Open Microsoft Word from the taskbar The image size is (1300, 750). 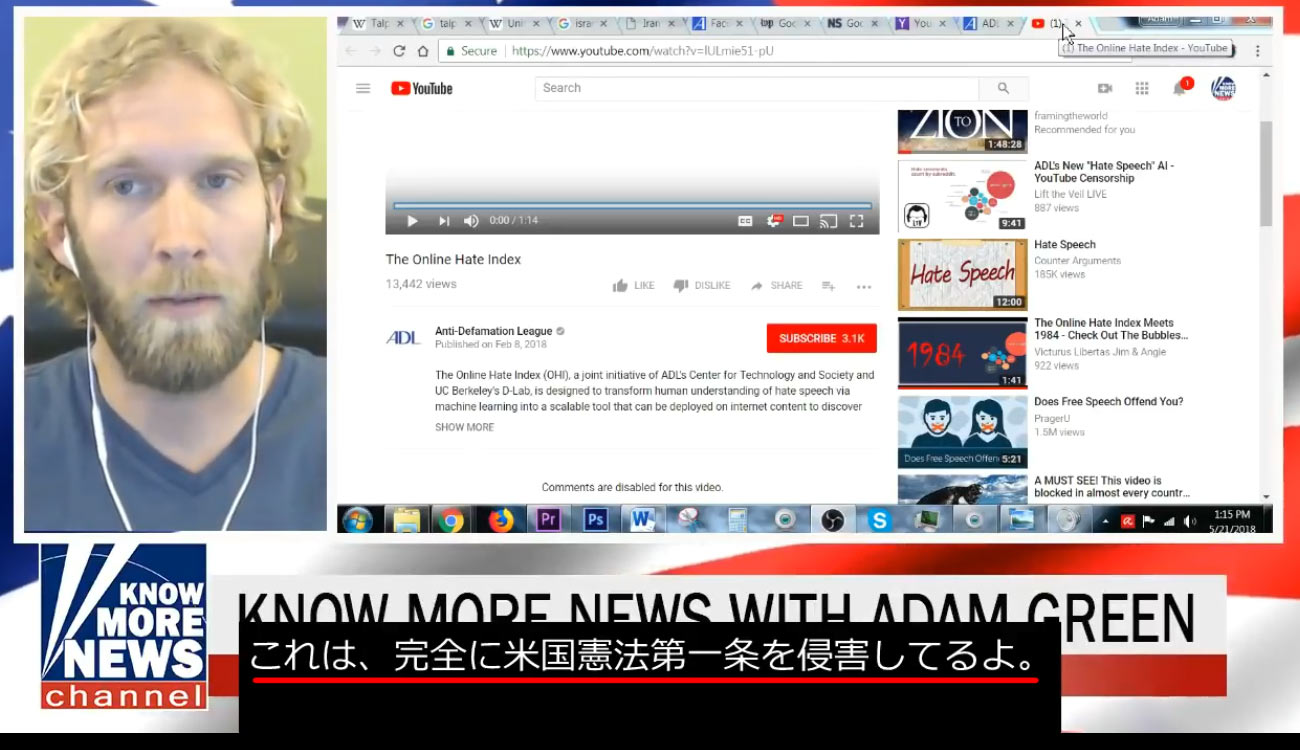pos(643,520)
